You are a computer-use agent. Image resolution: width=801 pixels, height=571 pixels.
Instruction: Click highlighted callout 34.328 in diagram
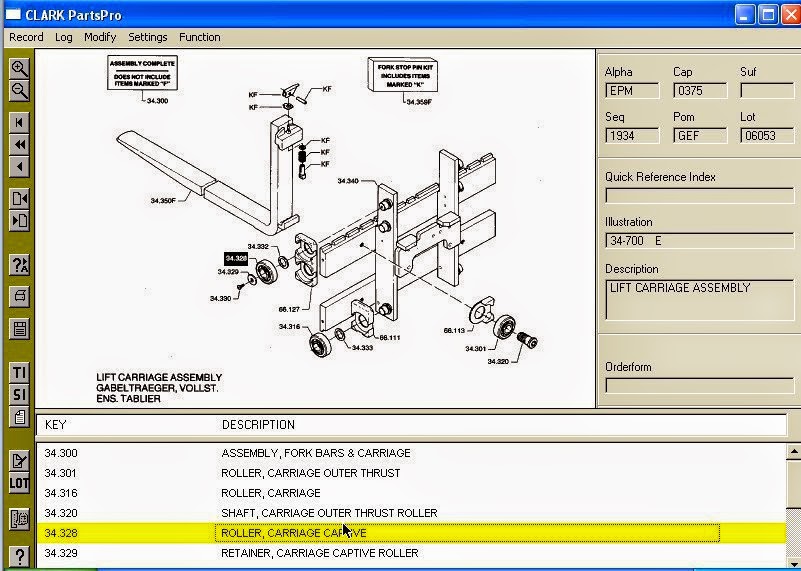pyautogui.click(x=236, y=259)
